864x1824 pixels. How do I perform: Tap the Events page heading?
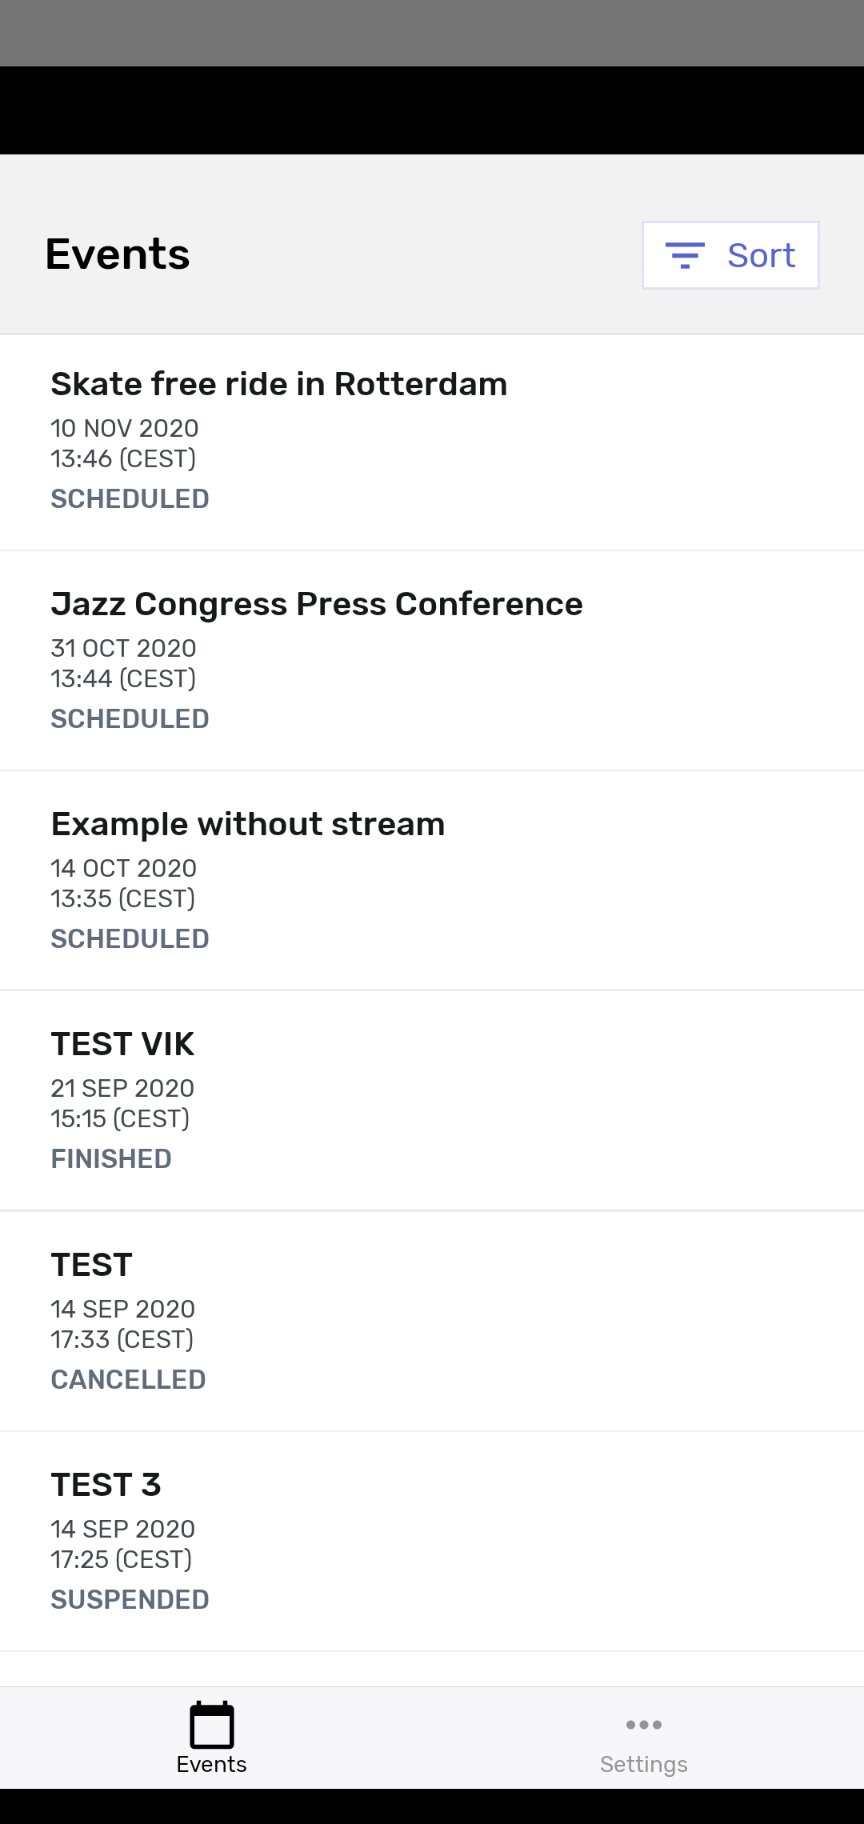click(x=117, y=254)
